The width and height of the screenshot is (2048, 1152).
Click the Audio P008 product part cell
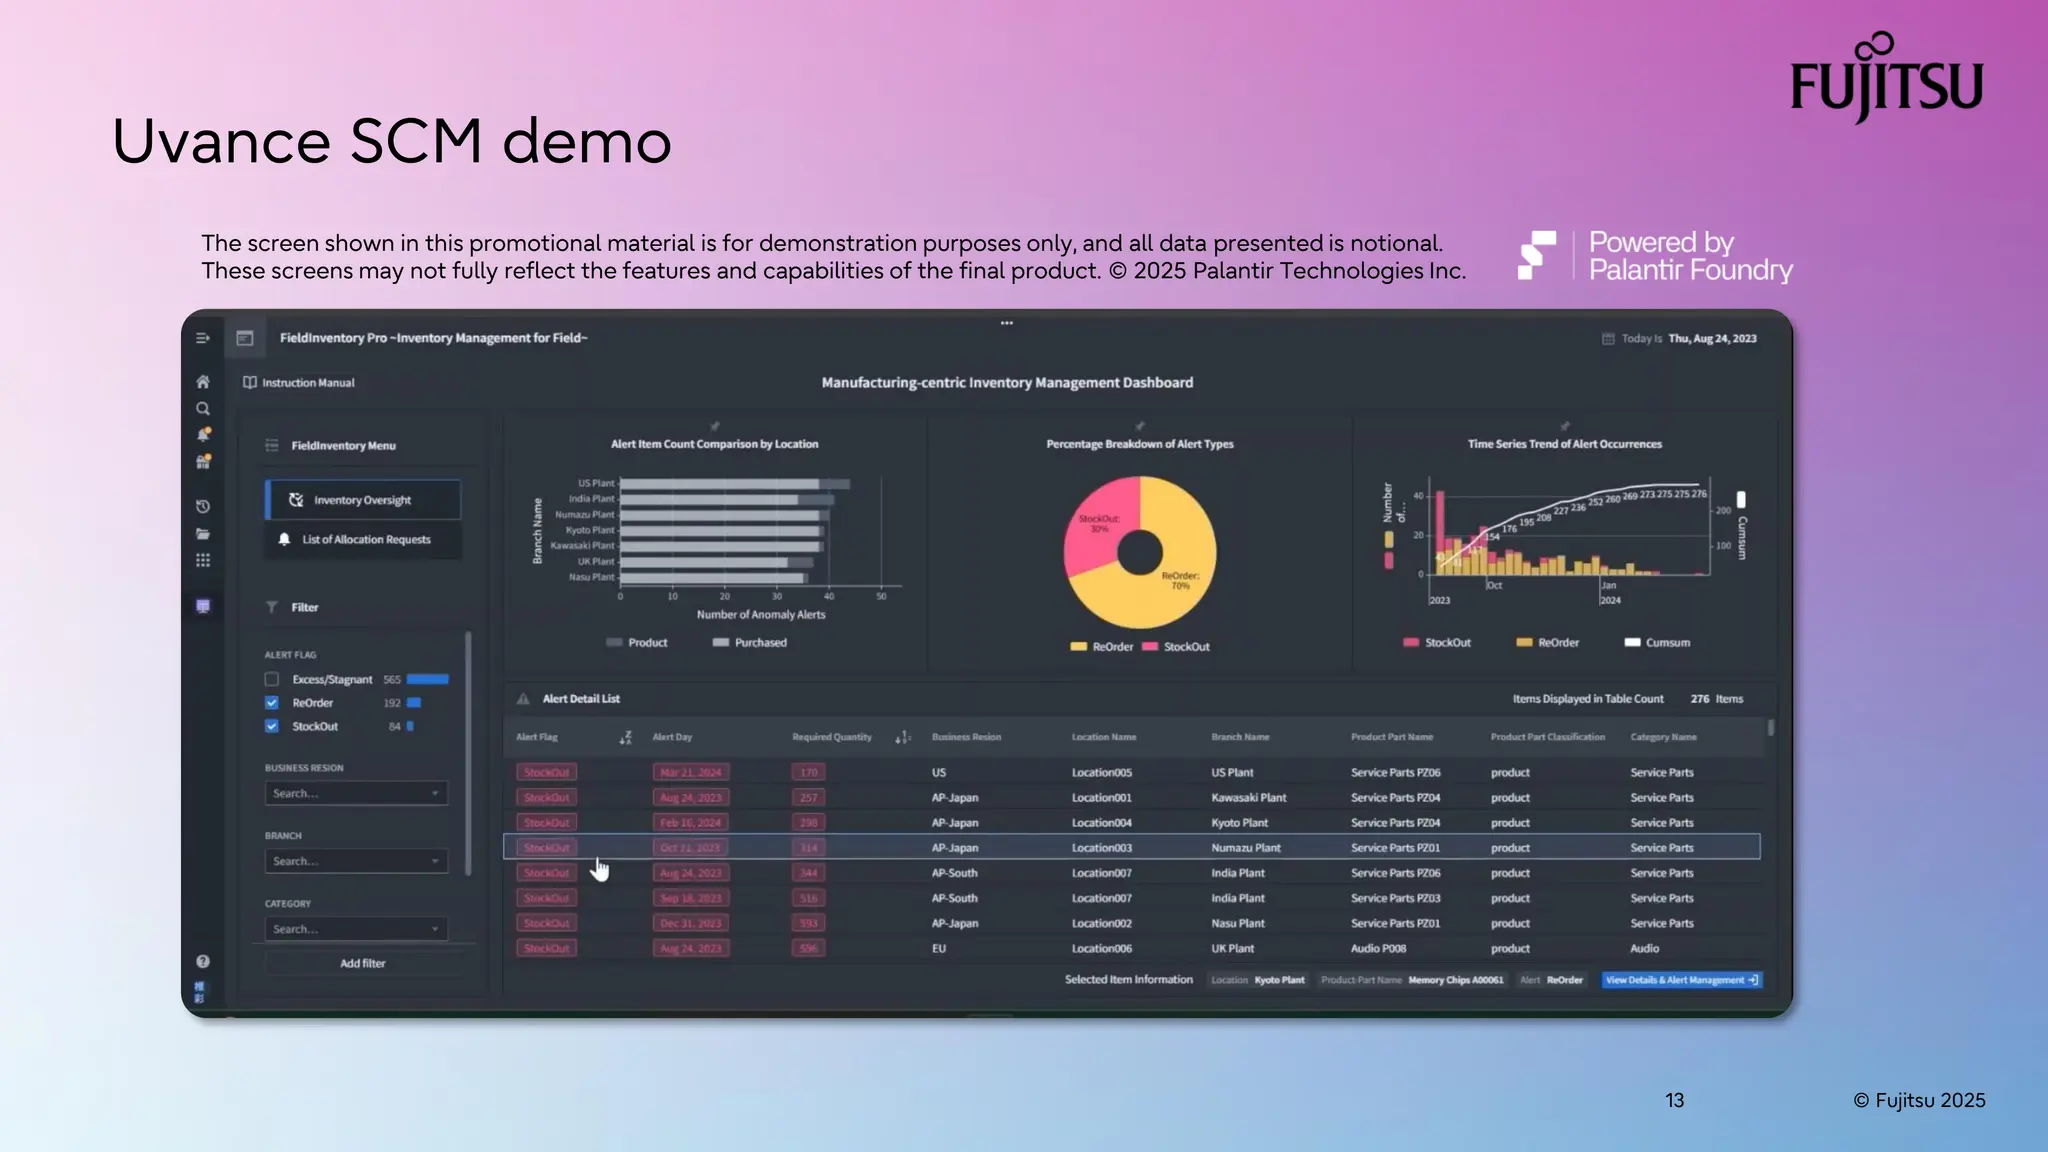1379,948
